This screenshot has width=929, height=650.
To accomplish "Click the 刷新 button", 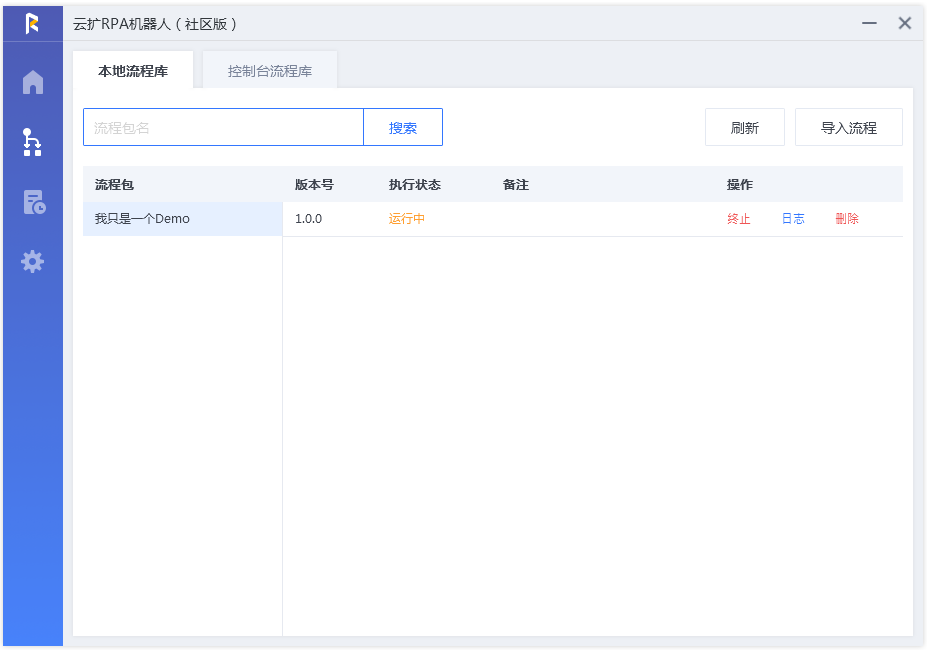I will (x=745, y=127).
